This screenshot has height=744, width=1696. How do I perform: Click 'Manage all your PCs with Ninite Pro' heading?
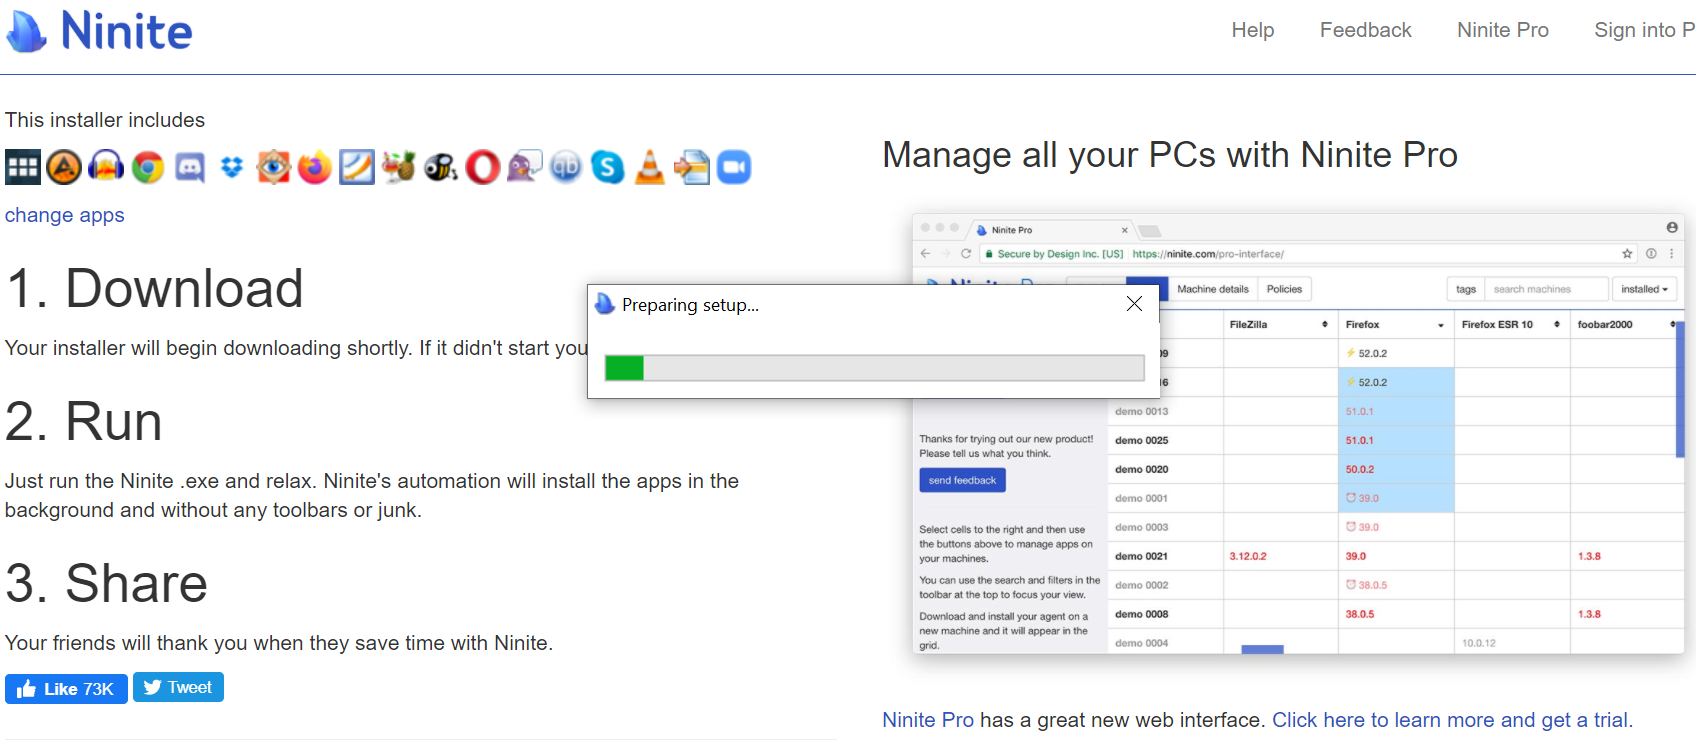[1170, 155]
